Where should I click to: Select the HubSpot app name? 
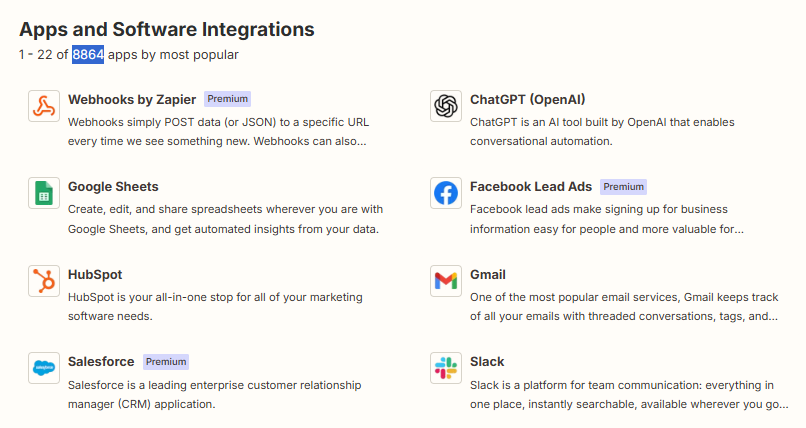click(95, 274)
